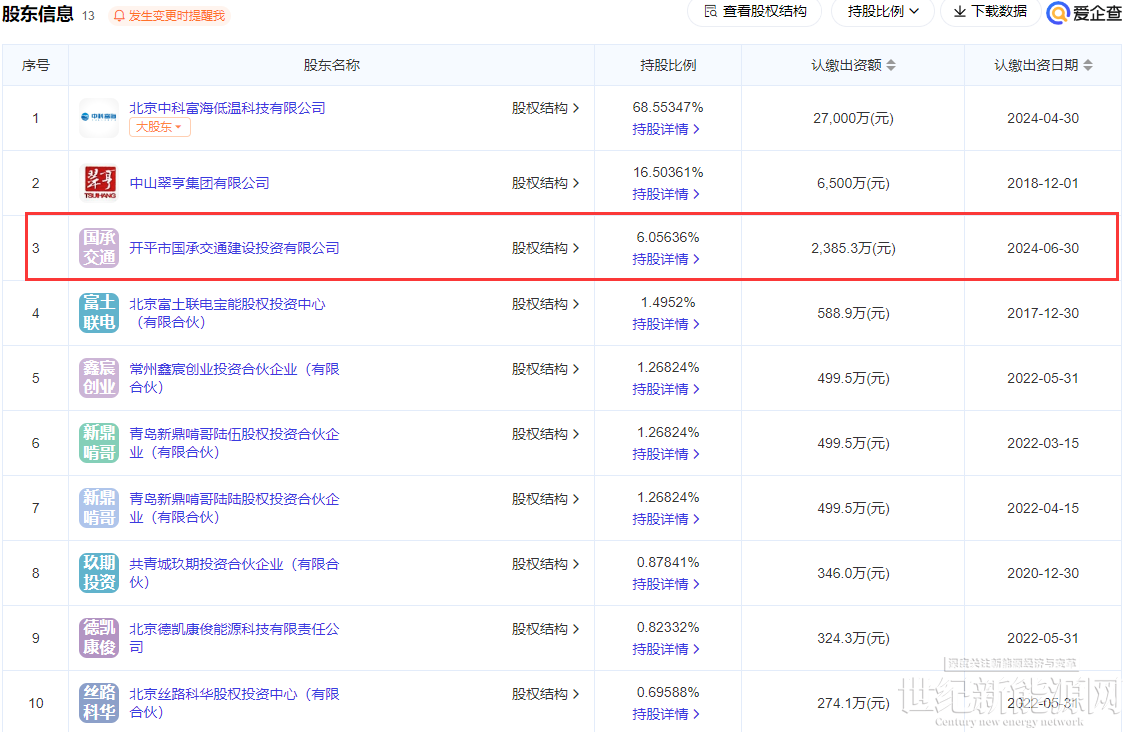Image resolution: width=1129 pixels, height=732 pixels.
Task: Open the 持股比例 dropdown filter
Action: (882, 11)
